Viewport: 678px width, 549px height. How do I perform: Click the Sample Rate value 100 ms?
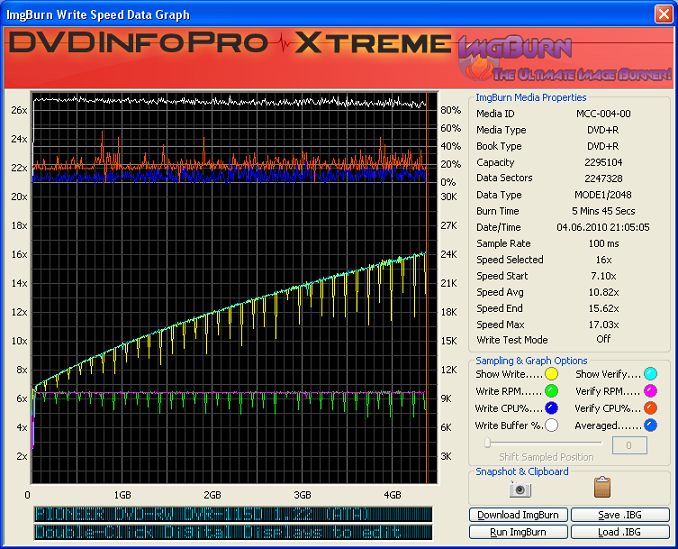[604, 244]
